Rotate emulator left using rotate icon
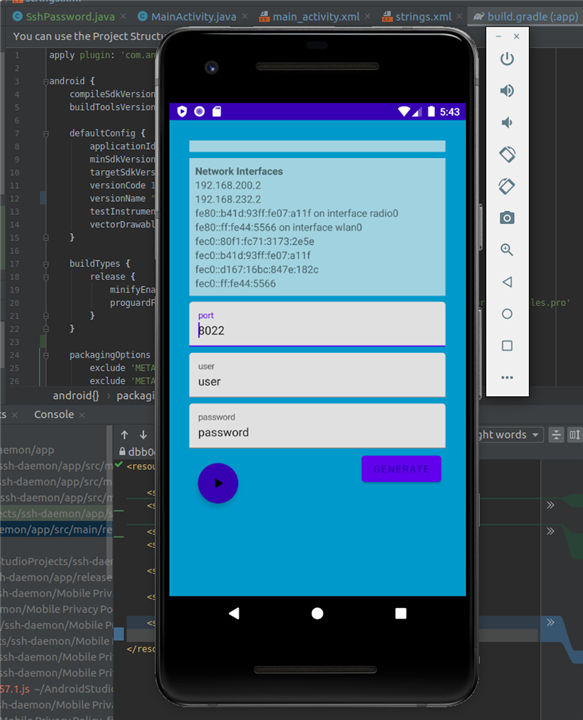583x720 pixels. 507,154
